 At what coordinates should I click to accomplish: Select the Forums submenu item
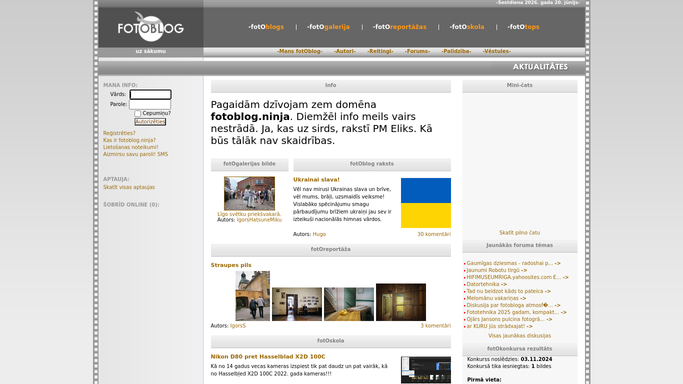(x=417, y=51)
